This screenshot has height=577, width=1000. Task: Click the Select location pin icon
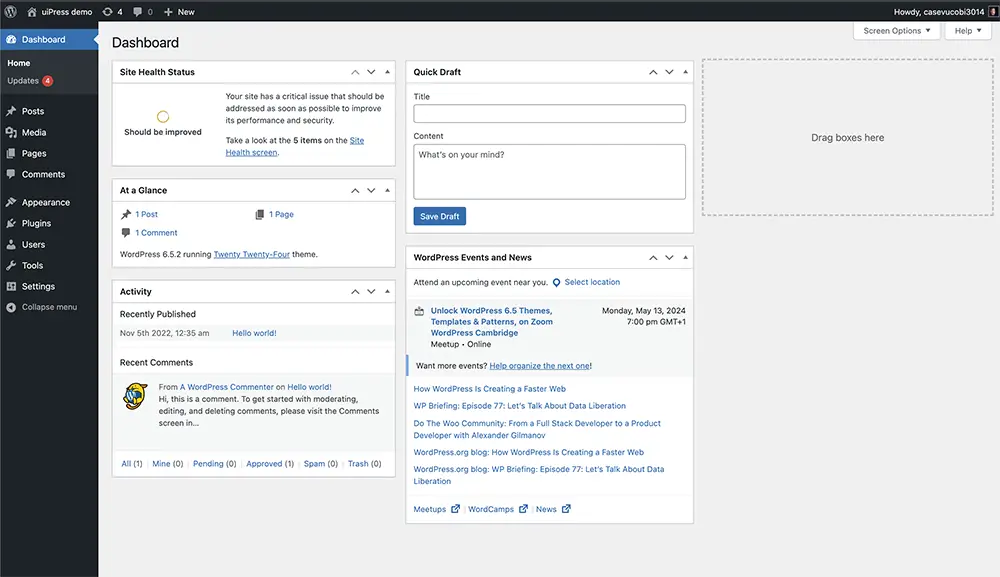557,282
